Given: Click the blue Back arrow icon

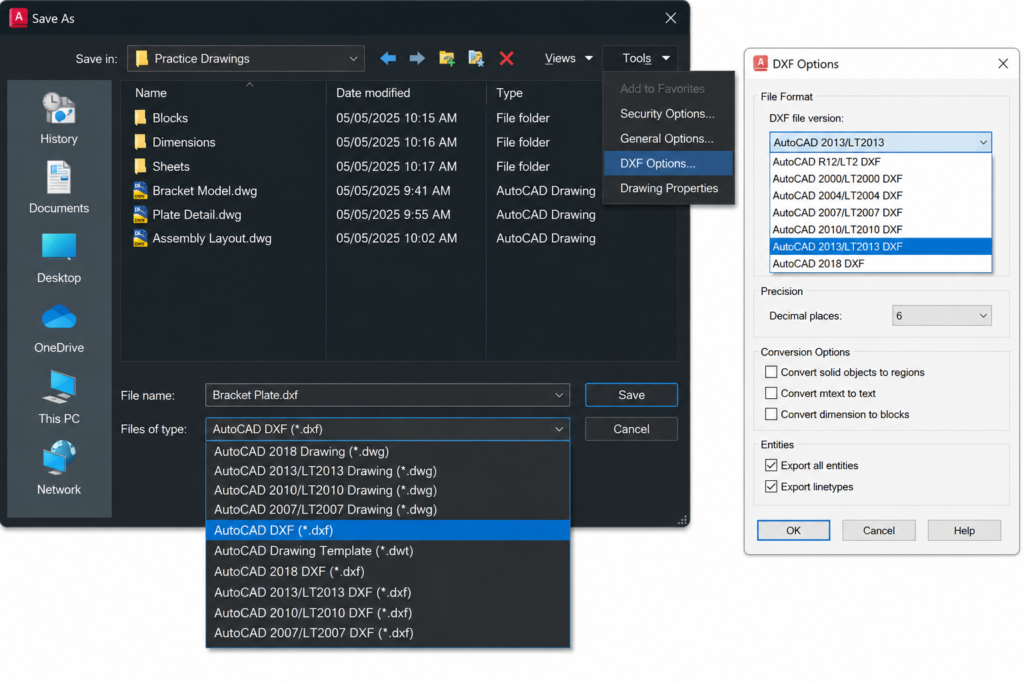Looking at the screenshot, I should (388, 58).
